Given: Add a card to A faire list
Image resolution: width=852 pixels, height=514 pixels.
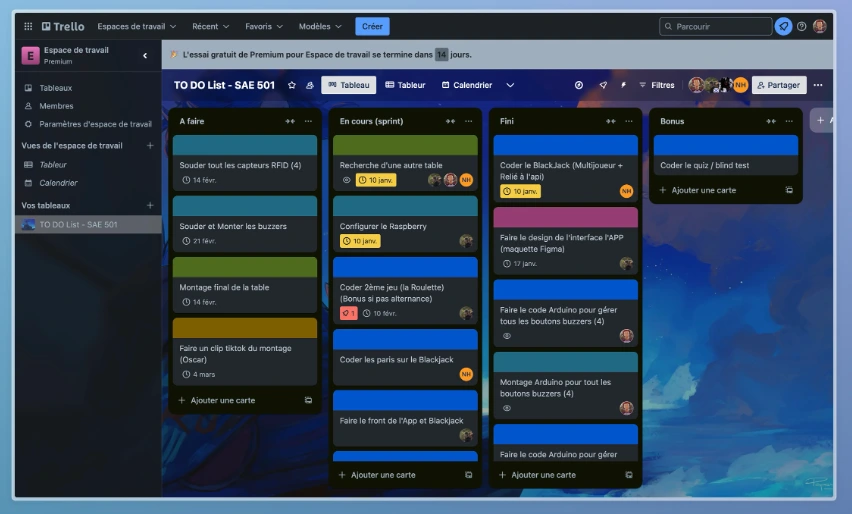Looking at the screenshot, I should click(x=223, y=400).
